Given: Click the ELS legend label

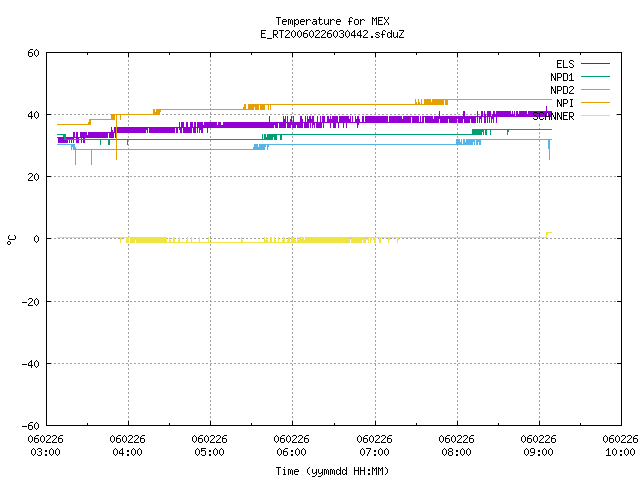Looking at the screenshot, I should click(x=565, y=64).
